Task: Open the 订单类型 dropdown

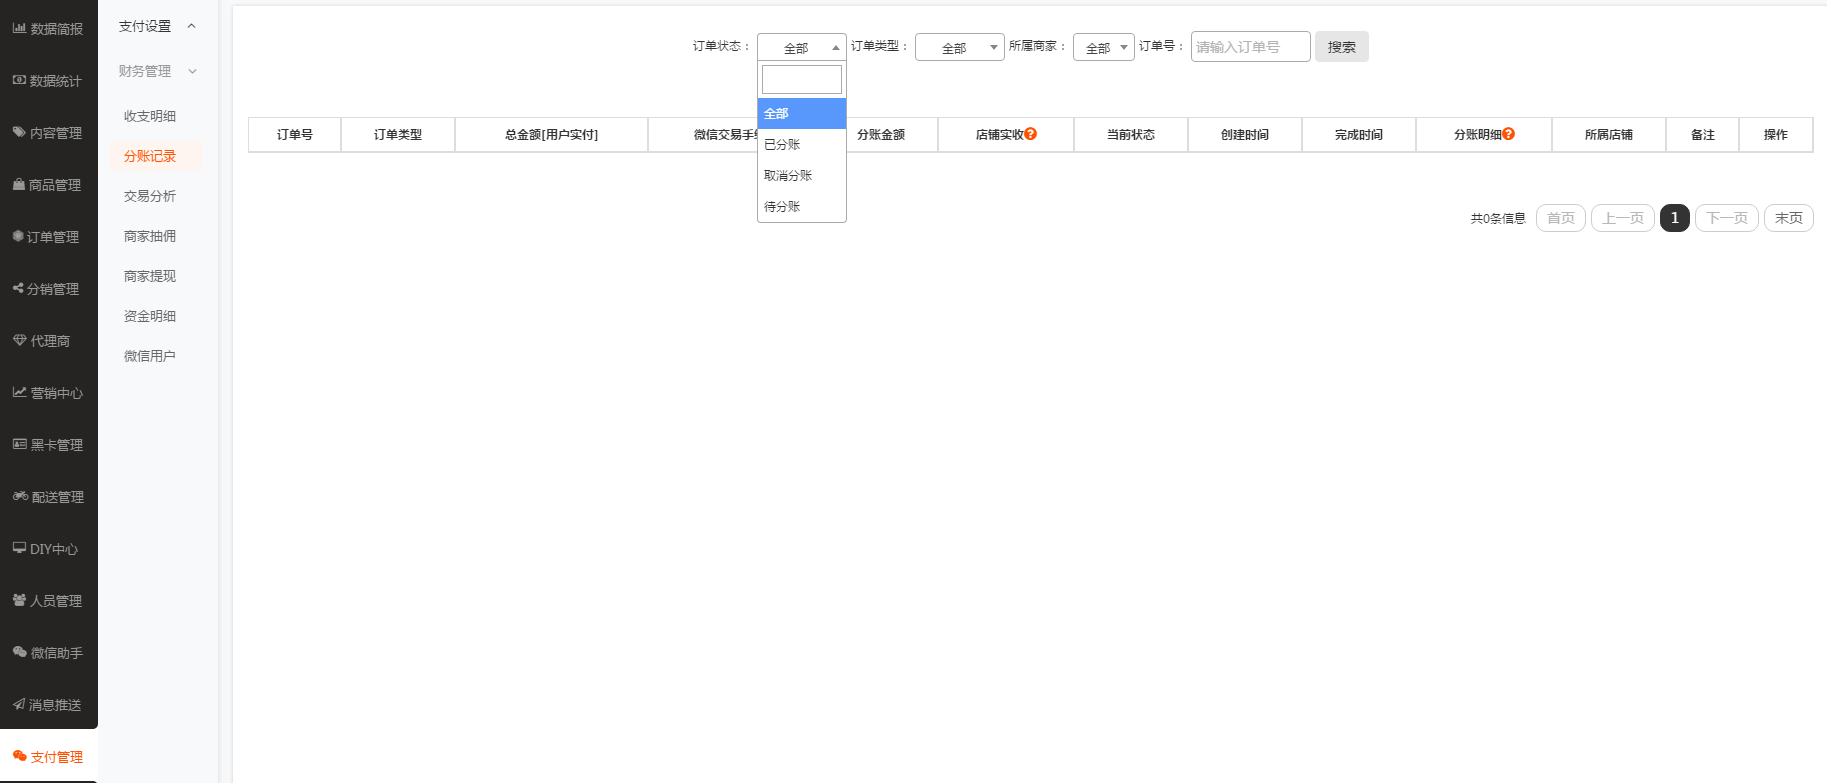Action: coord(959,47)
